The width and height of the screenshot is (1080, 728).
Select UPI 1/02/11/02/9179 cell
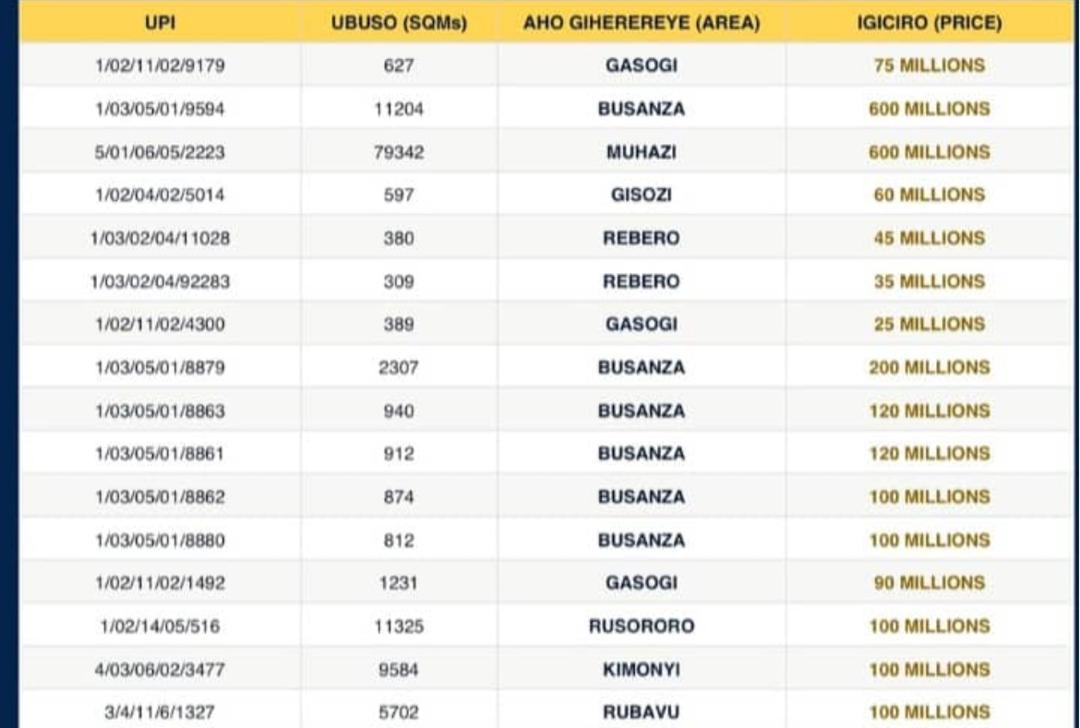point(160,65)
